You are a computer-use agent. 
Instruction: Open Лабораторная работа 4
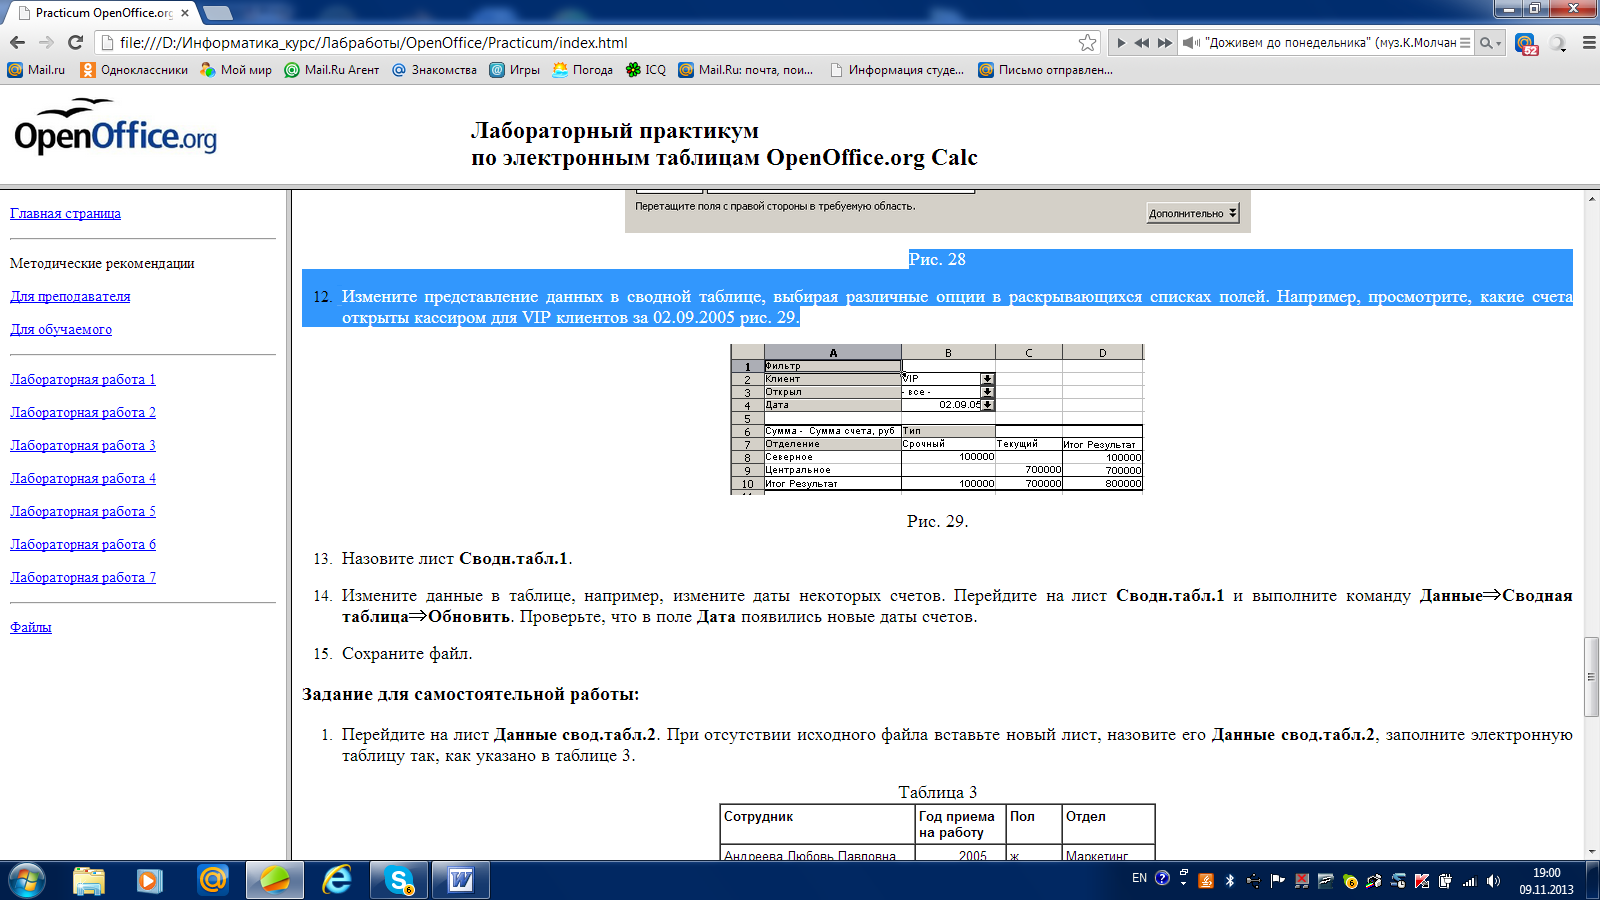click(83, 478)
